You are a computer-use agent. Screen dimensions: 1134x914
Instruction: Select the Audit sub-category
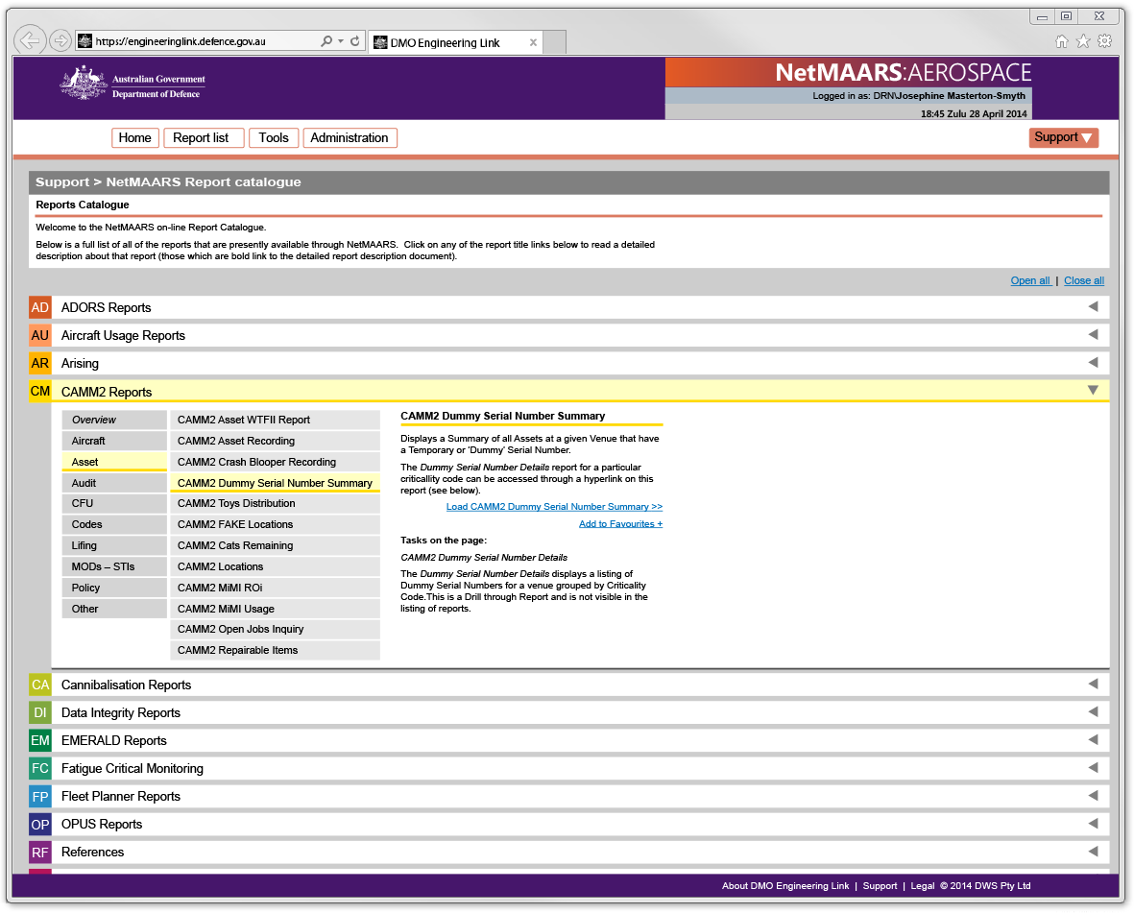point(114,483)
